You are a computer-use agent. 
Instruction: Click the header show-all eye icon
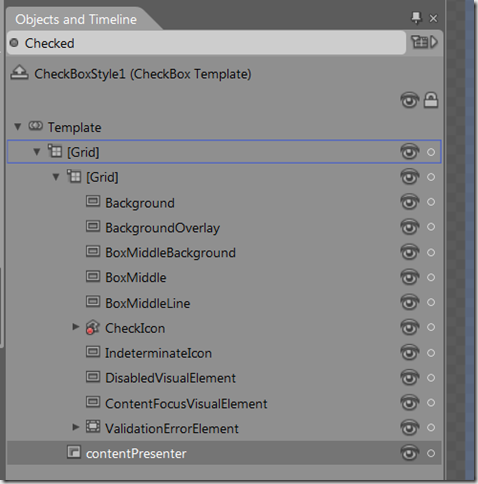(x=409, y=100)
